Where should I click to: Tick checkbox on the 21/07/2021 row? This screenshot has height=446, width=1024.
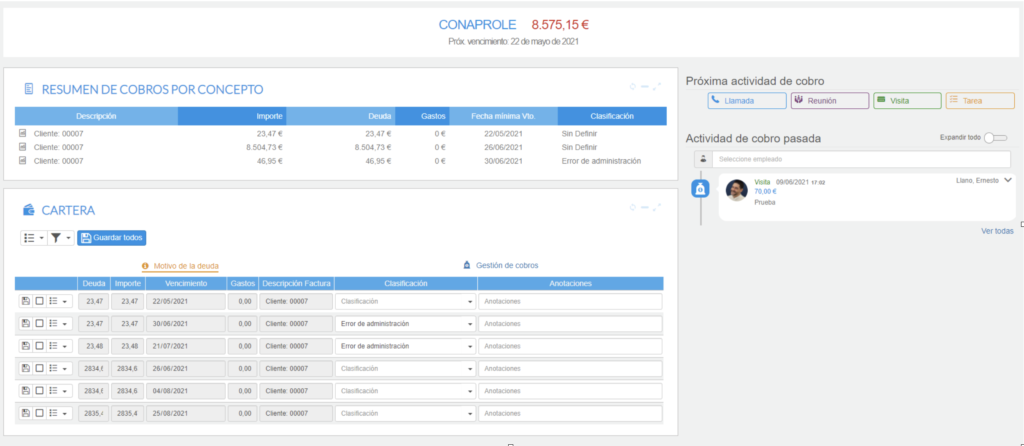(x=39, y=345)
